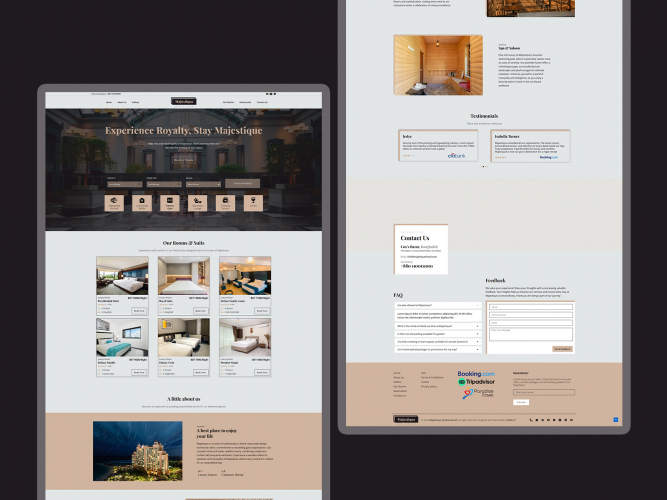
Task: Expand the on-site parking FAQ question
Action: tap(438, 334)
